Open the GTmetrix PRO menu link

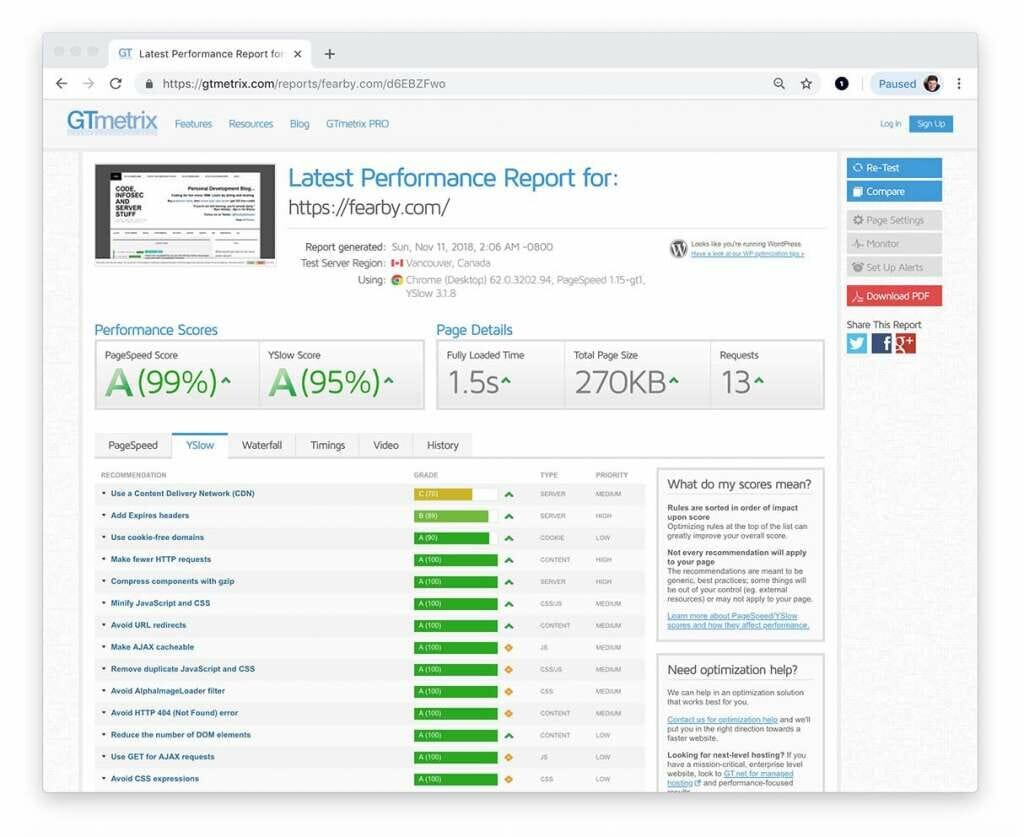[x=357, y=124]
